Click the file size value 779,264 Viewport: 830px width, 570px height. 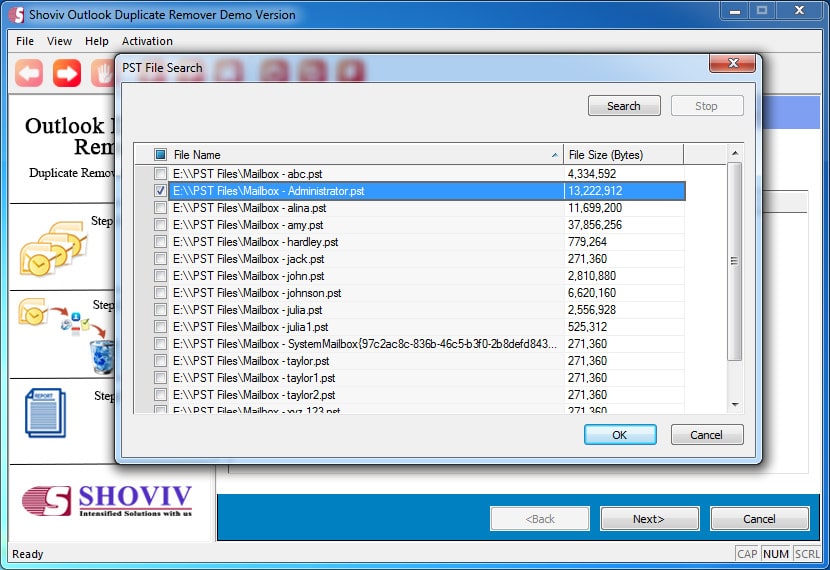pos(587,242)
